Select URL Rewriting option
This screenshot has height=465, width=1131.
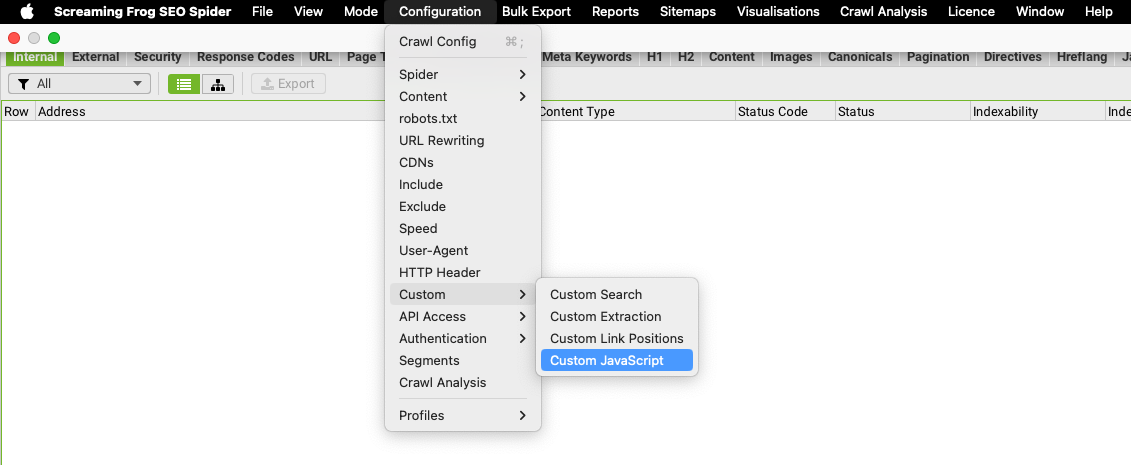[462, 141]
